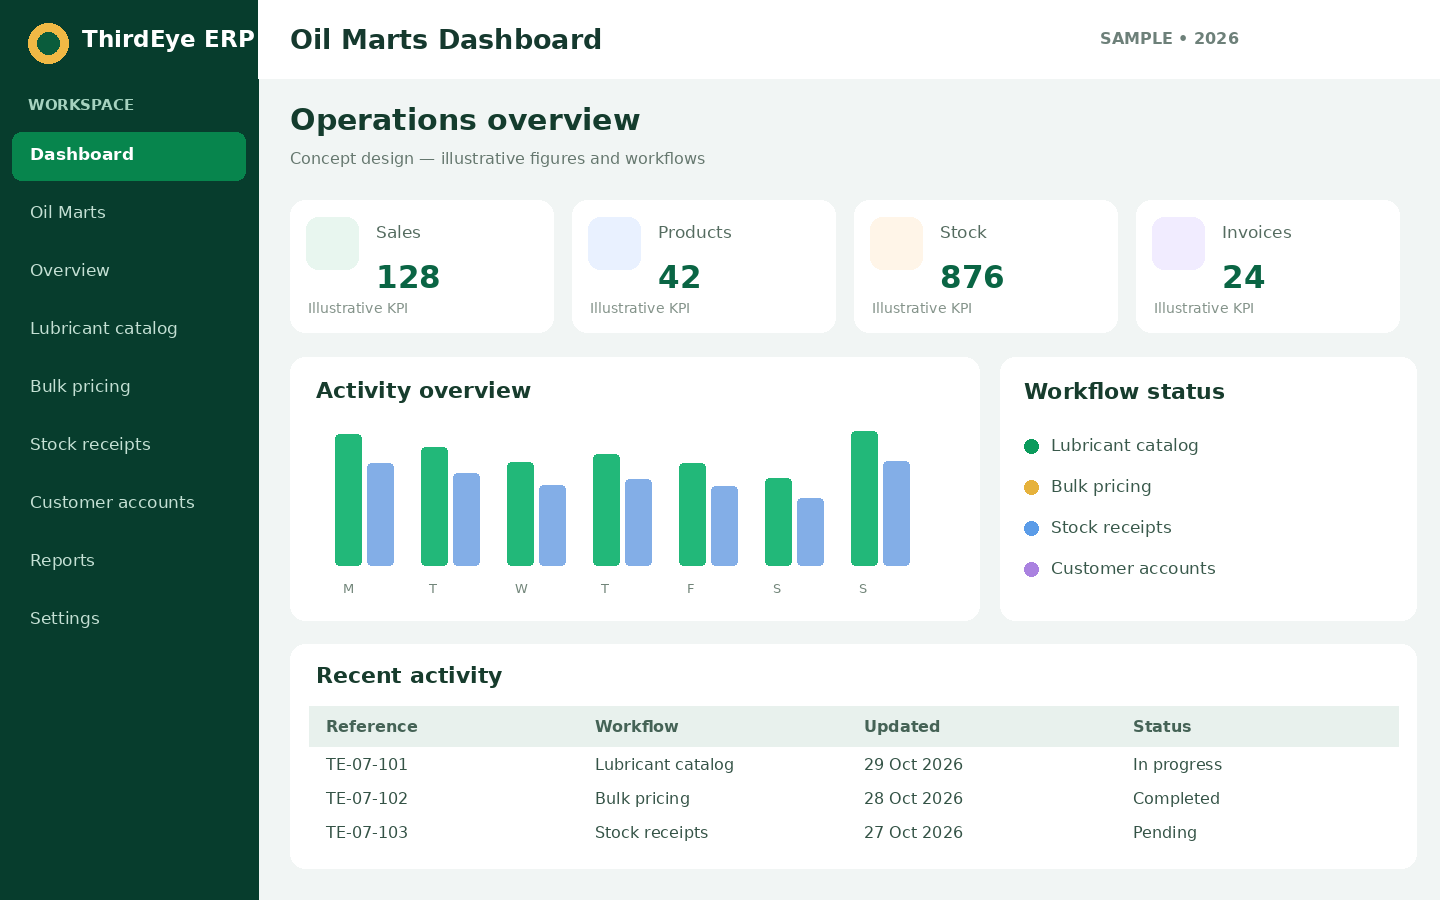Open the Dashboard sidebar item
The width and height of the screenshot is (1440, 900).
click(x=129, y=156)
